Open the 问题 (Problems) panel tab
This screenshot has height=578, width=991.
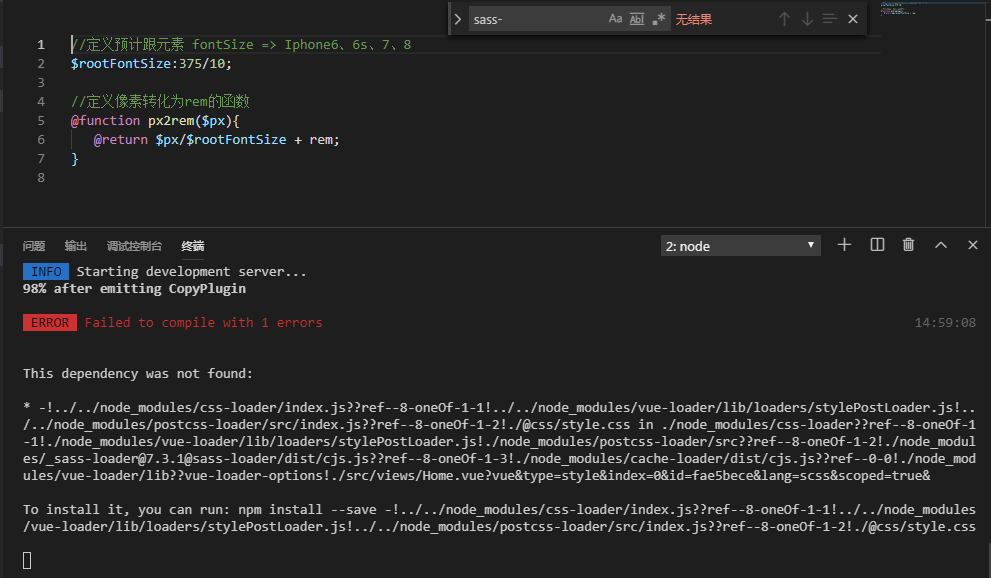point(34,246)
